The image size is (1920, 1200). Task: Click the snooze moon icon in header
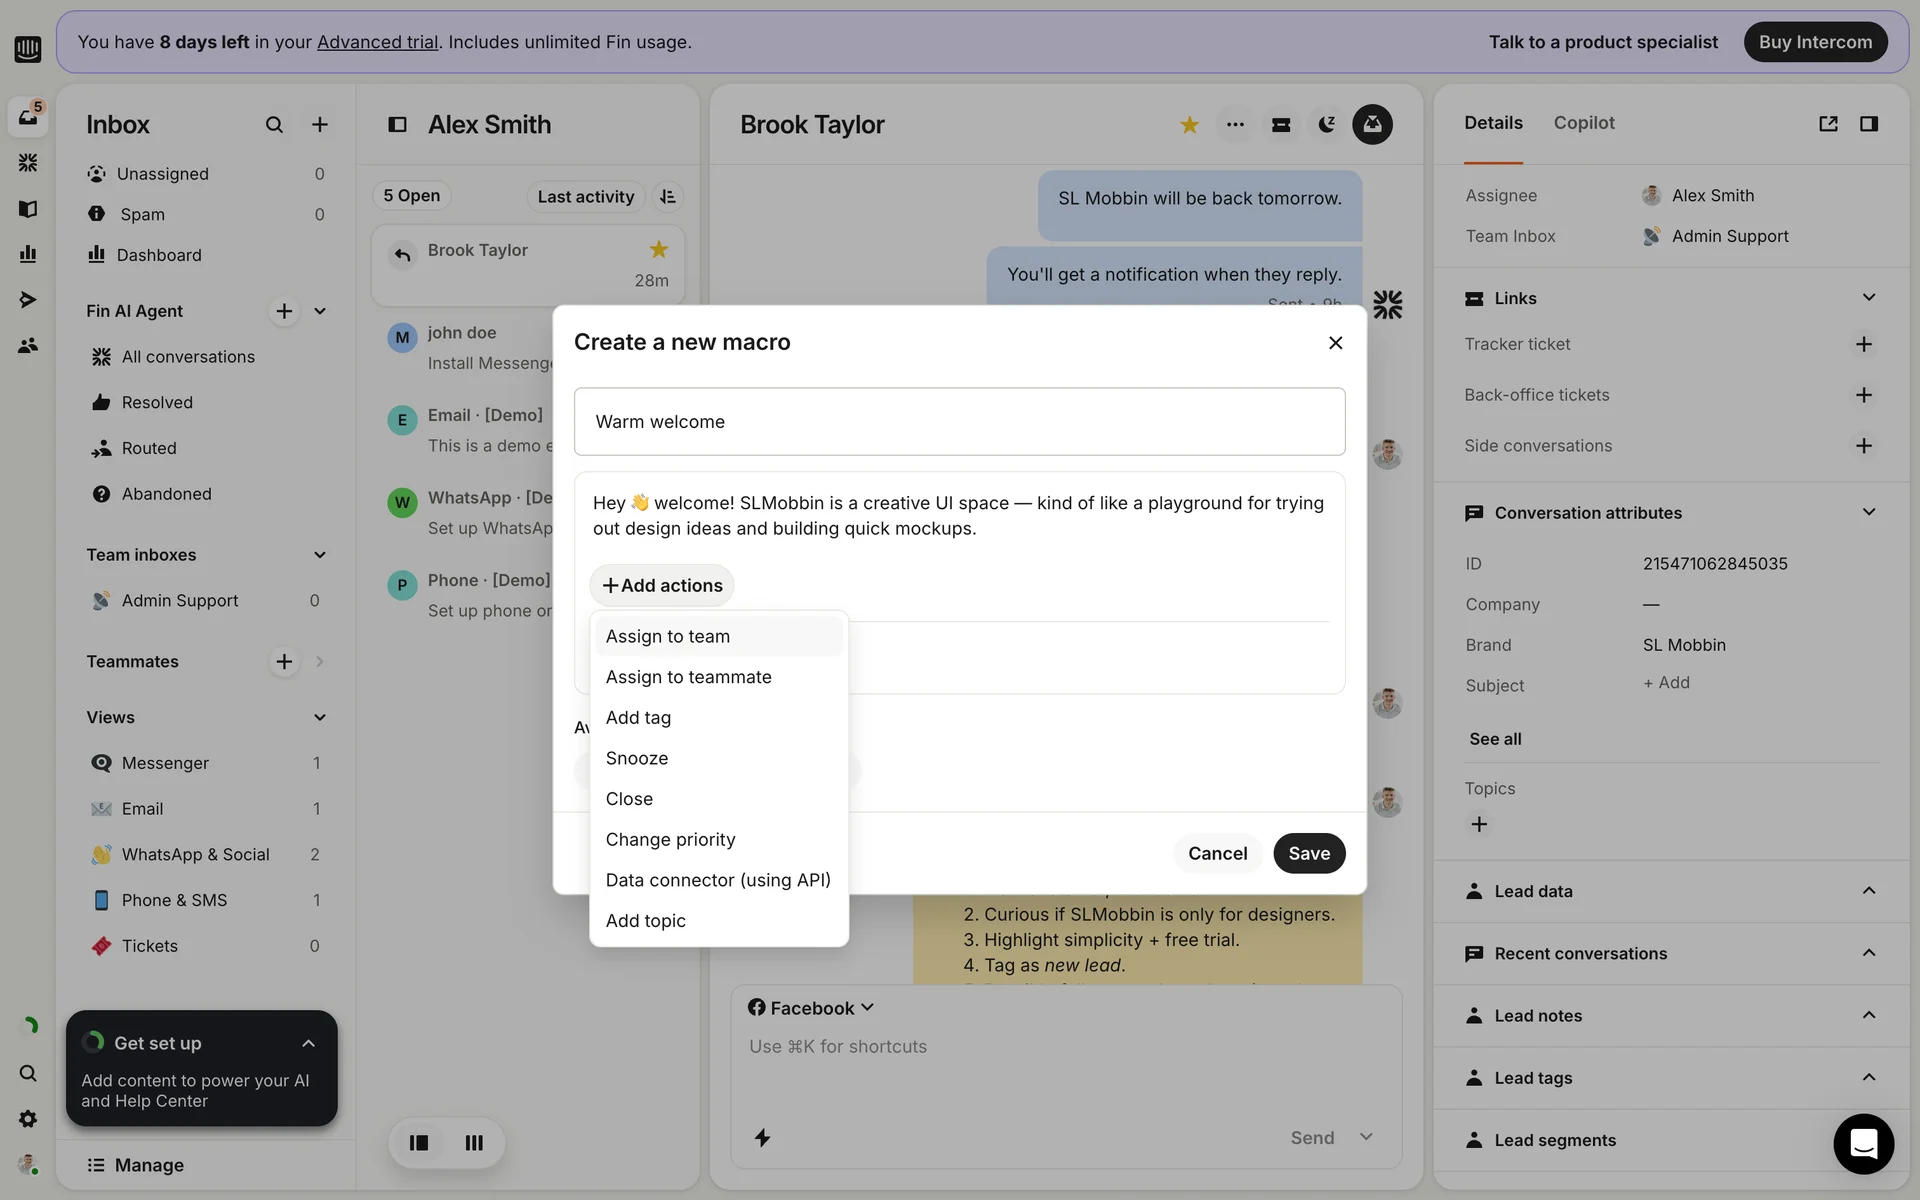1326,125
